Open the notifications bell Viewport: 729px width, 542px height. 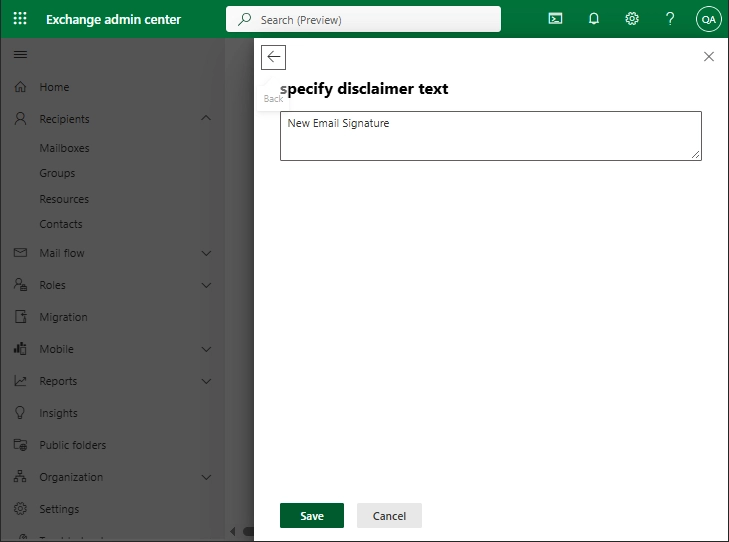coord(594,19)
